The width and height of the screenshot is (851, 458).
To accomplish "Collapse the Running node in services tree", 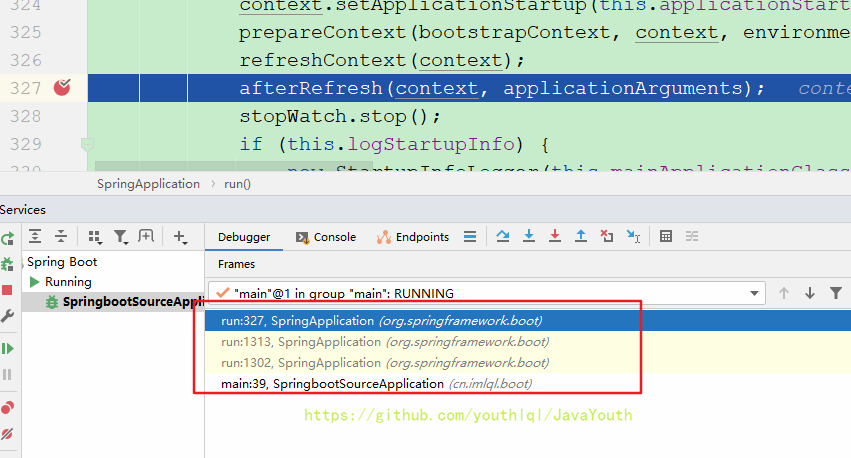I will (37, 282).
